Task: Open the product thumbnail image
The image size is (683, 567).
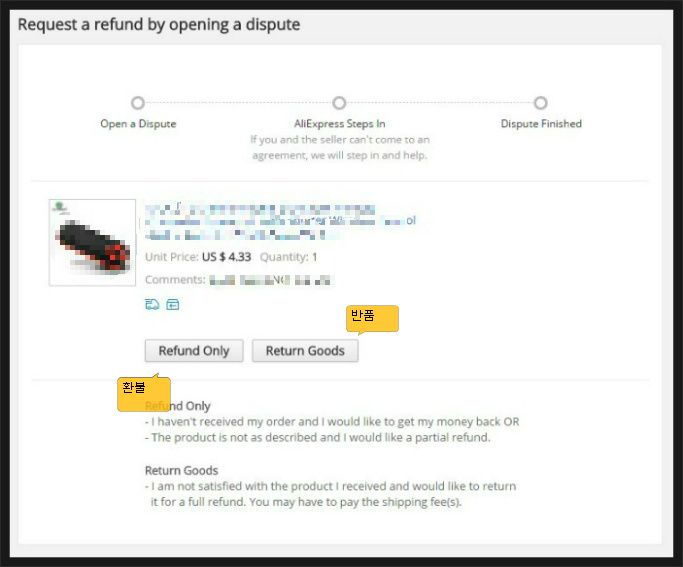Action: click(92, 243)
